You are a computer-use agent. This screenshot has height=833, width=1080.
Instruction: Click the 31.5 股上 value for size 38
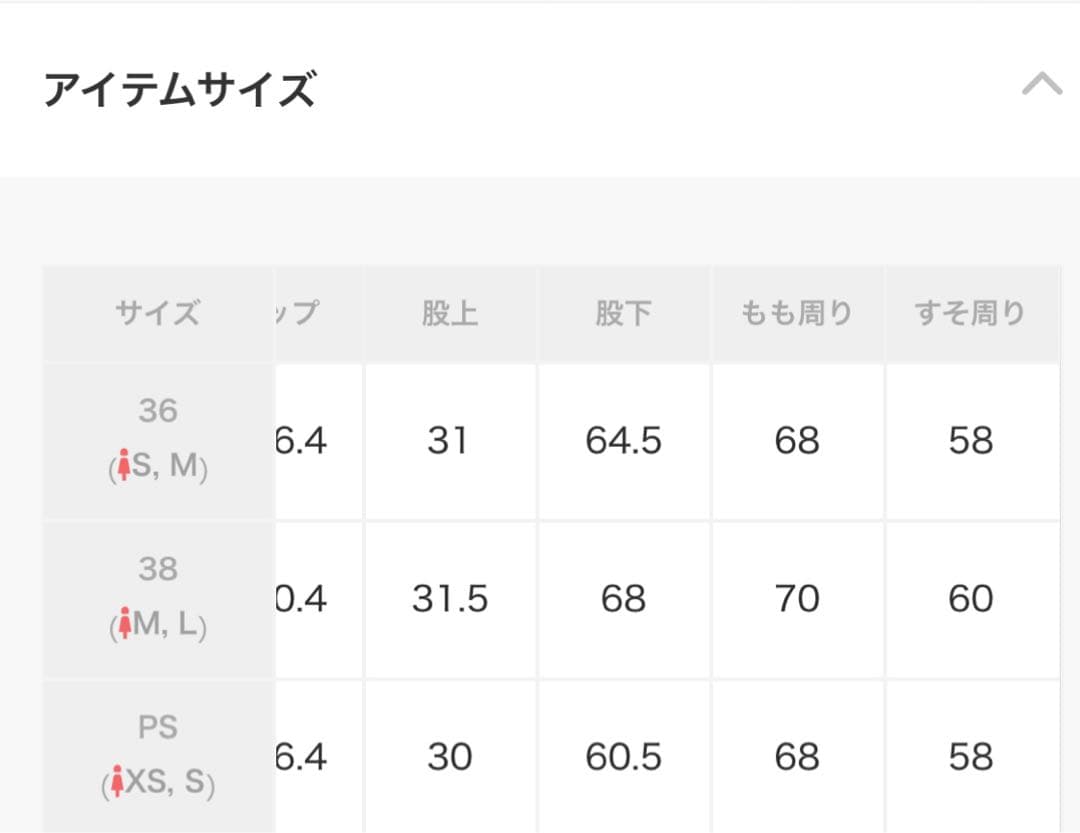coord(450,599)
